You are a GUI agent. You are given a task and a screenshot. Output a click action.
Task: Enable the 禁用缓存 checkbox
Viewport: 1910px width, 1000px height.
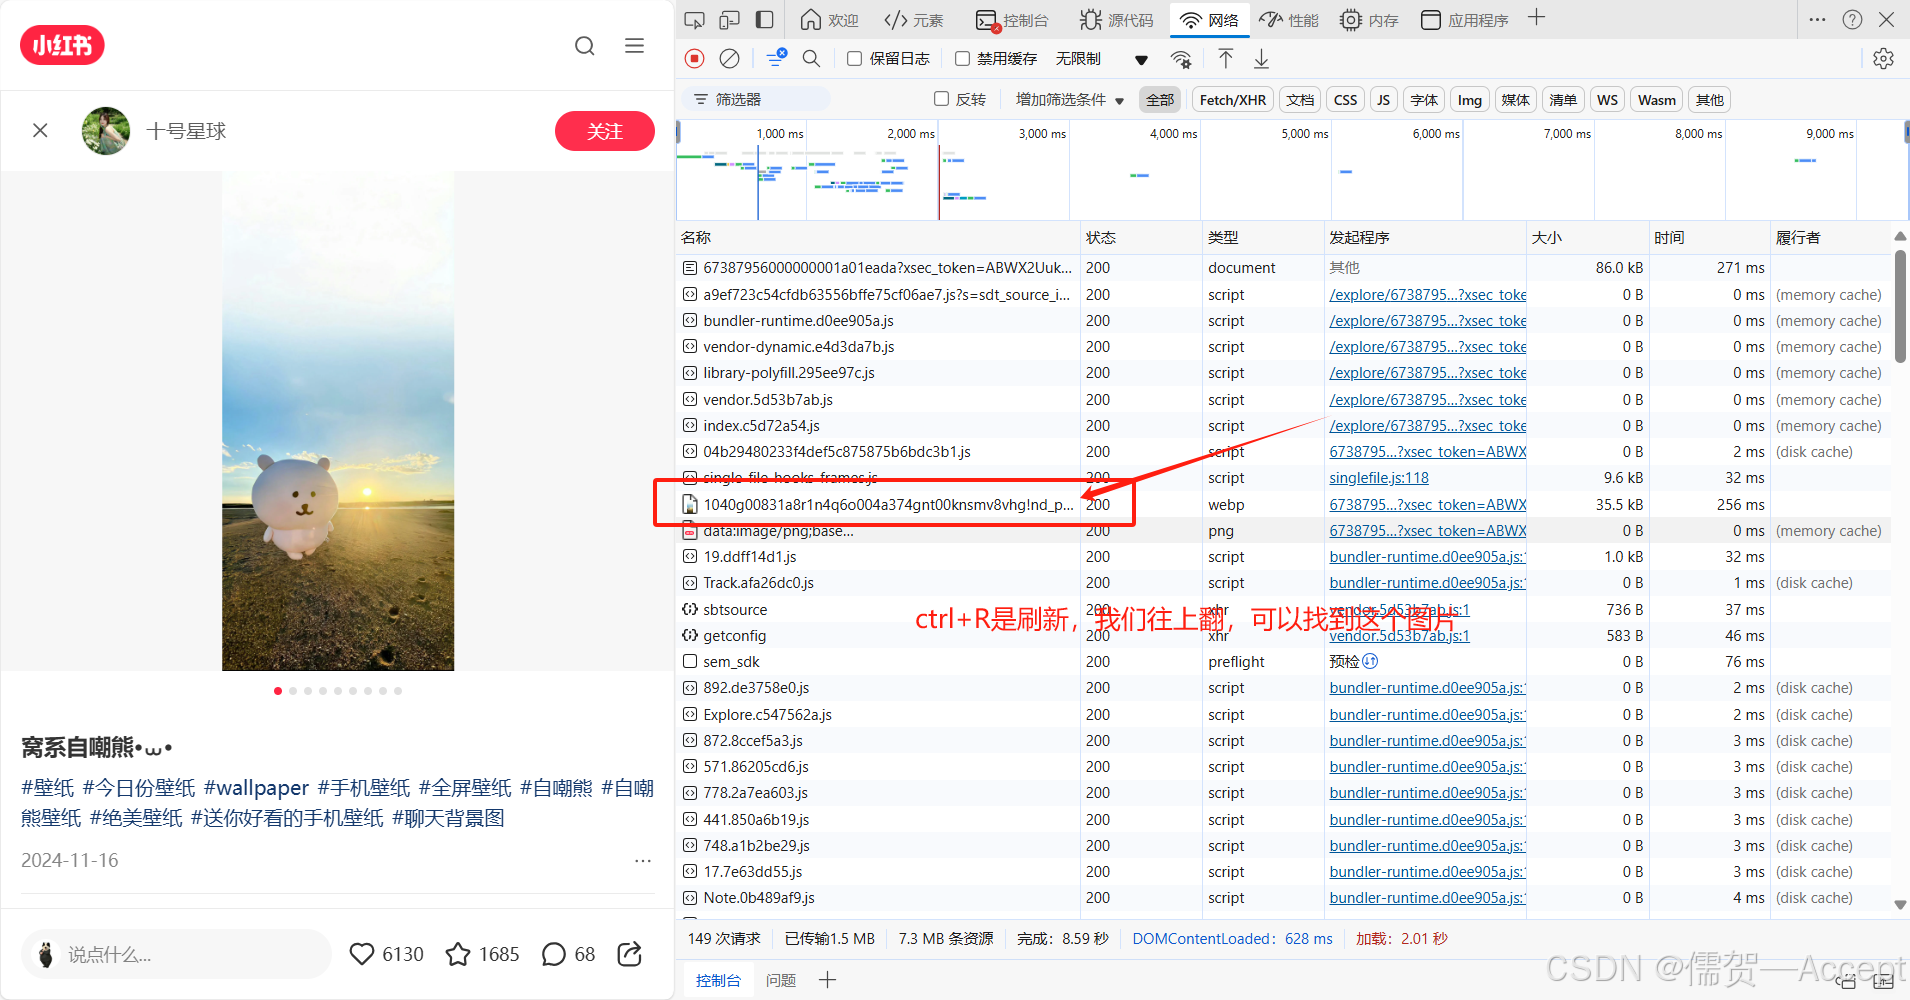962,58
